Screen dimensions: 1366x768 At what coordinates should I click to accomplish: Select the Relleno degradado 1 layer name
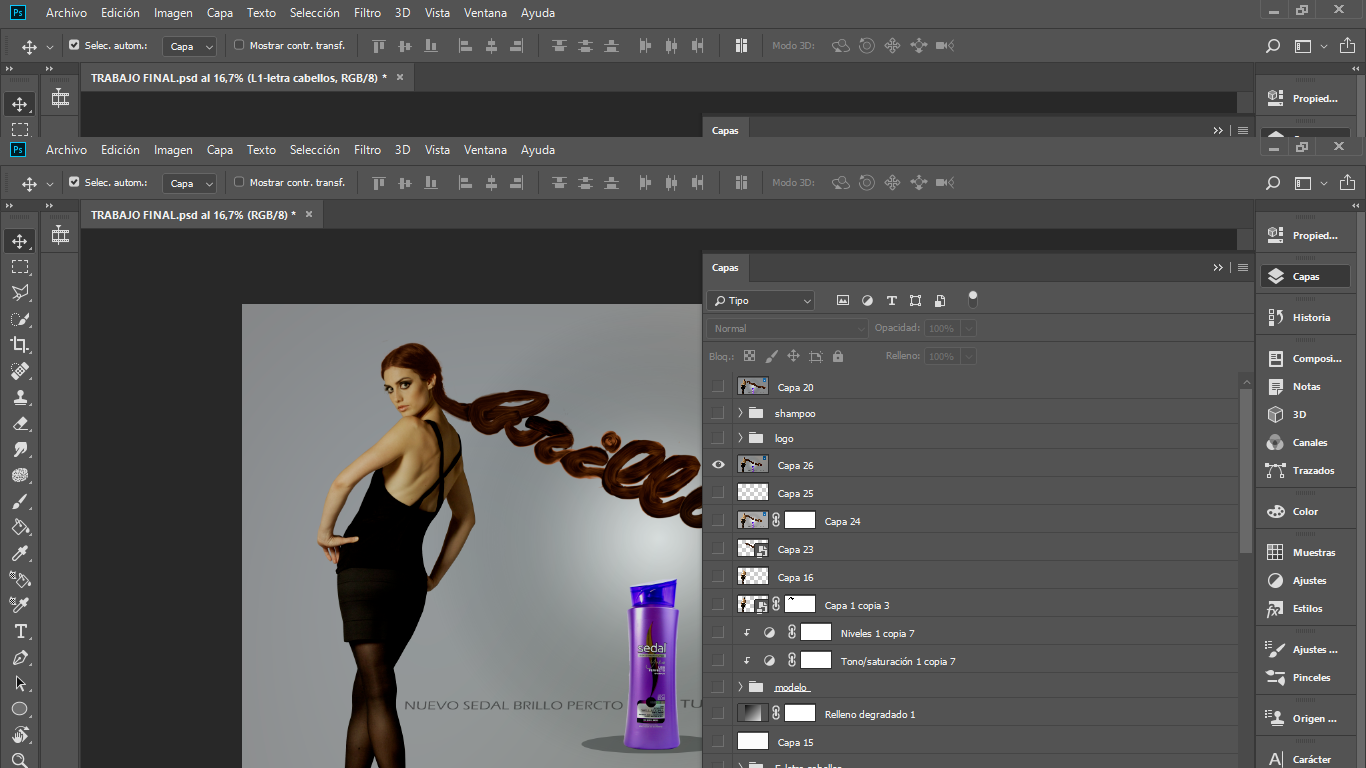pos(870,714)
